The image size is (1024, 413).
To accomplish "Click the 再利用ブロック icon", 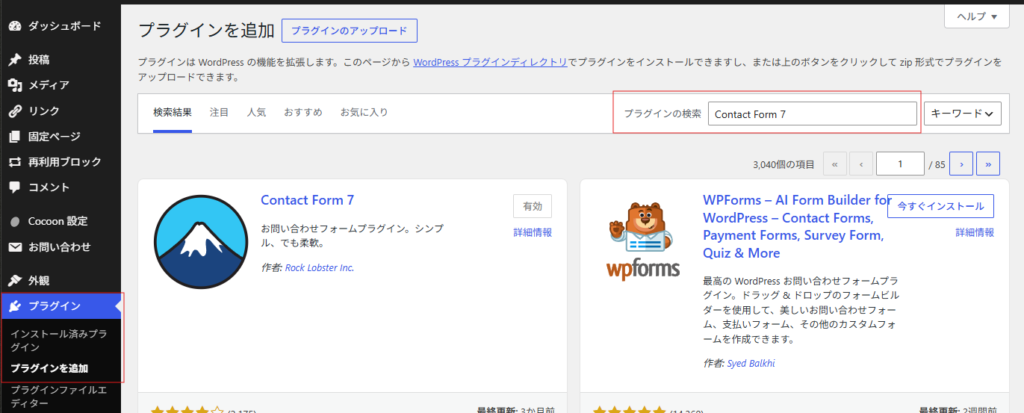I will (15, 162).
